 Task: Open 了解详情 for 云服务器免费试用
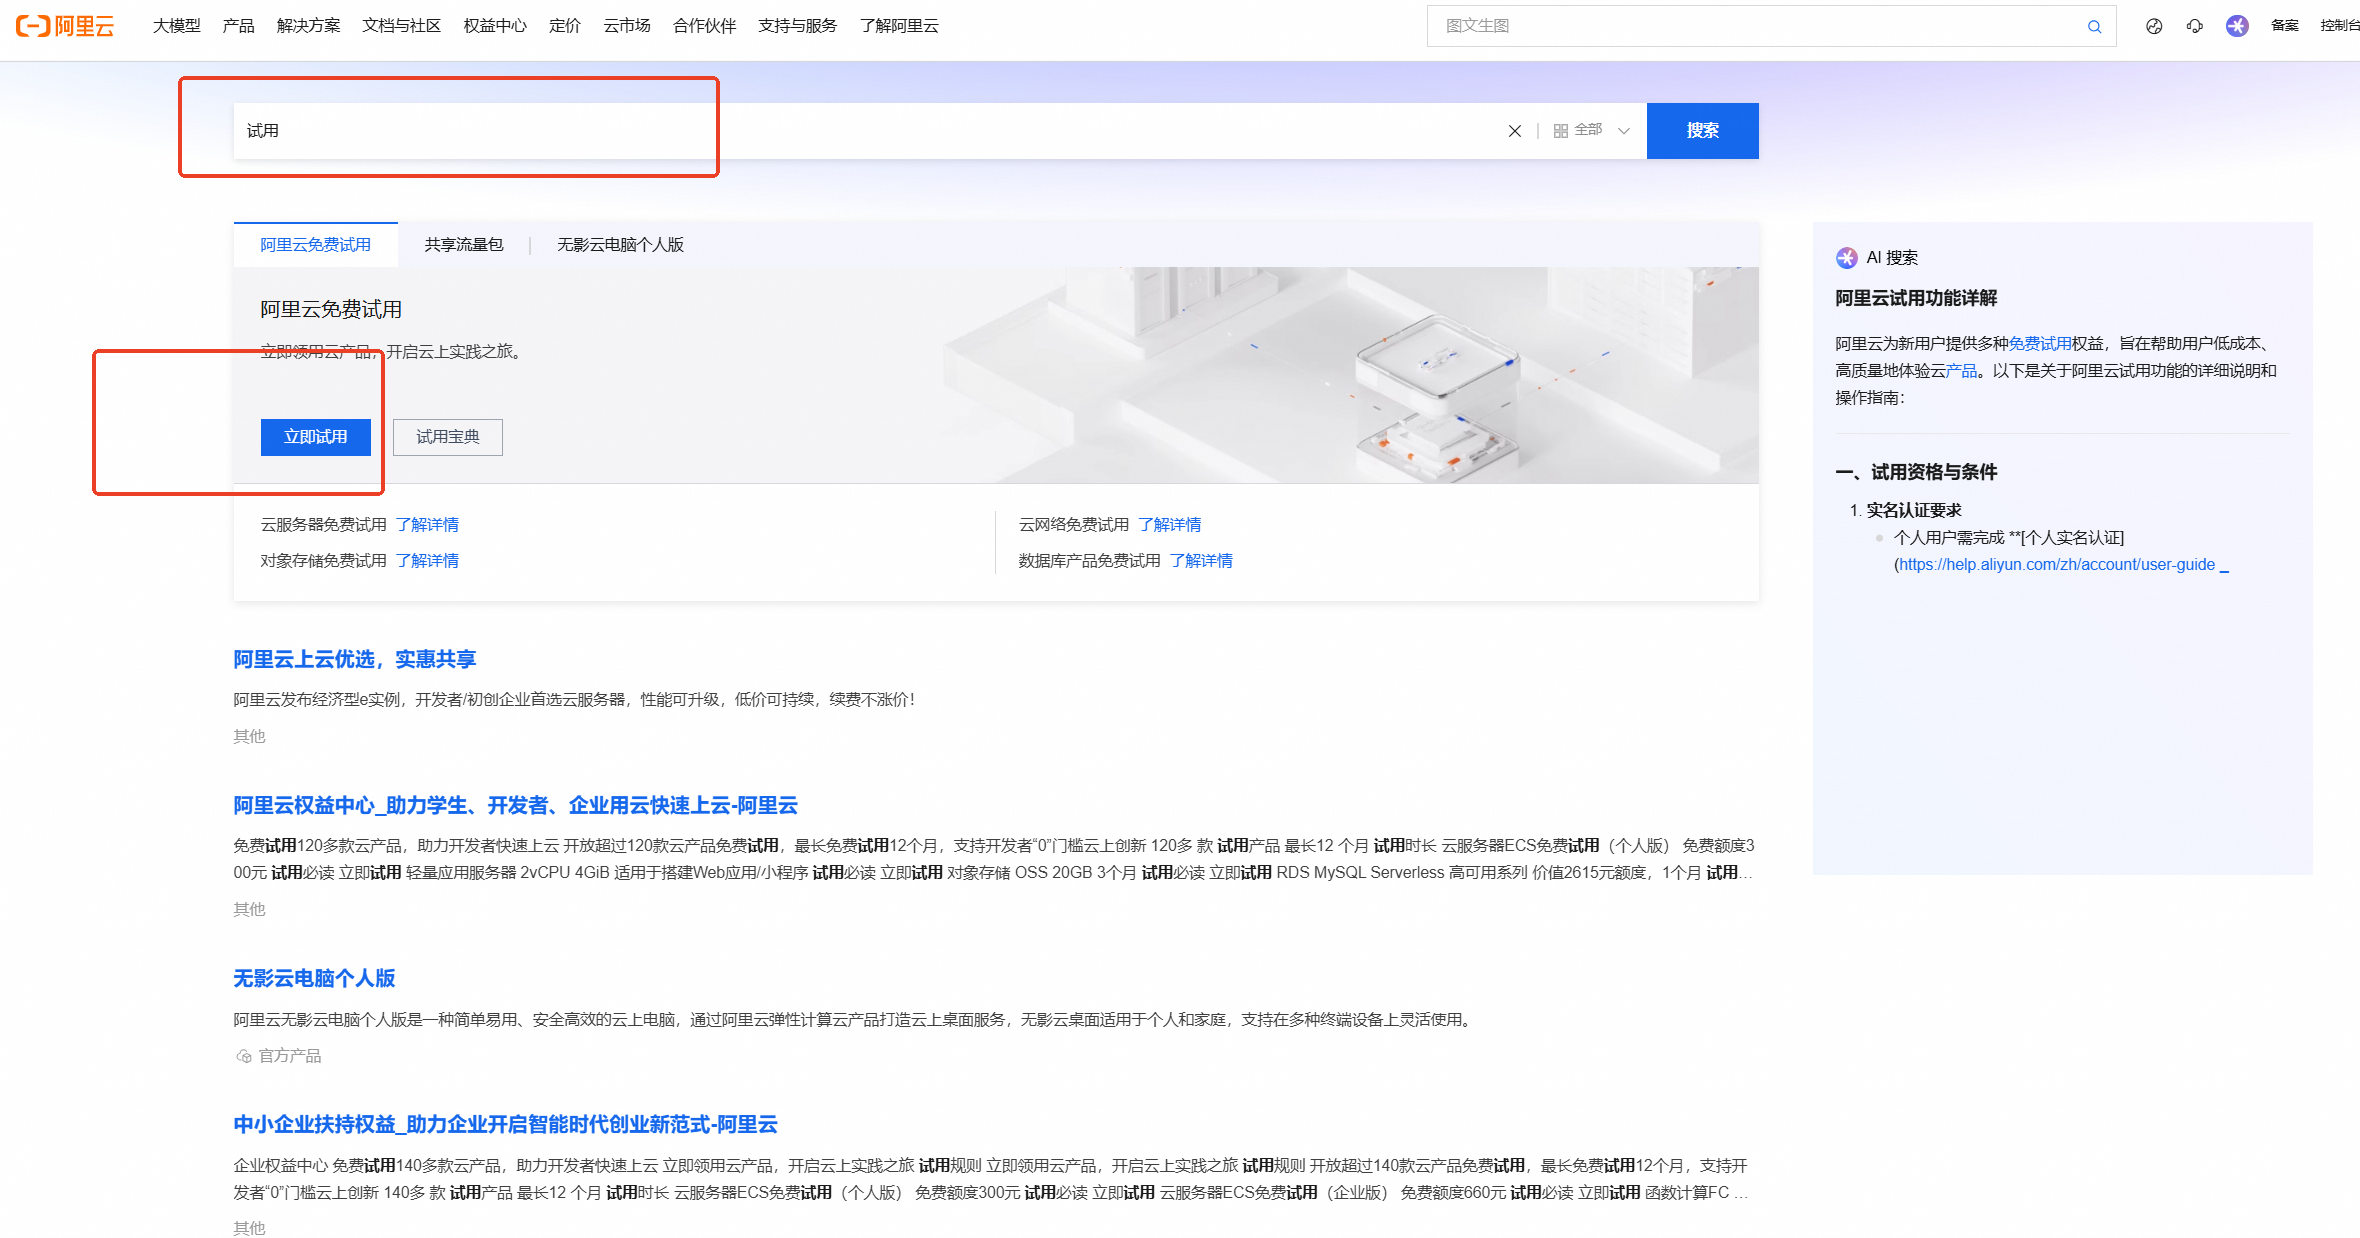point(427,525)
